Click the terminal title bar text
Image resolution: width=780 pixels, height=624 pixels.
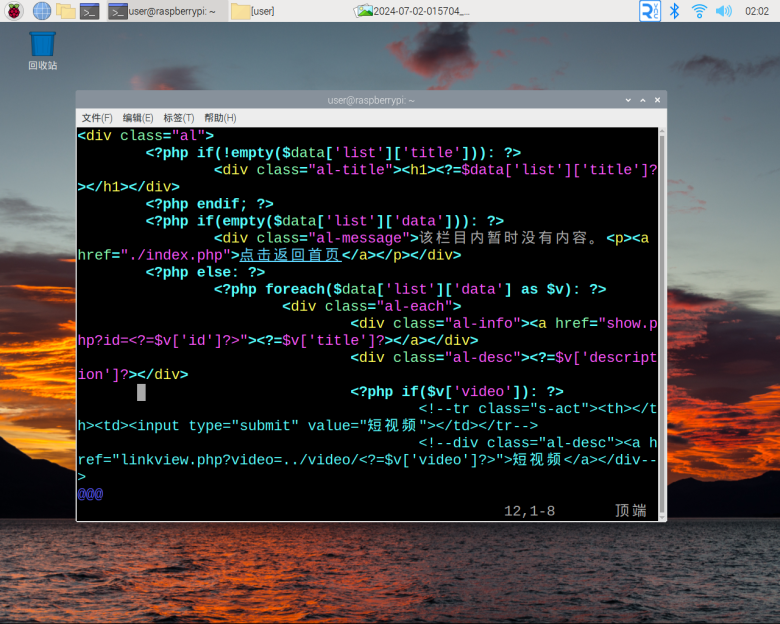[x=371, y=100]
